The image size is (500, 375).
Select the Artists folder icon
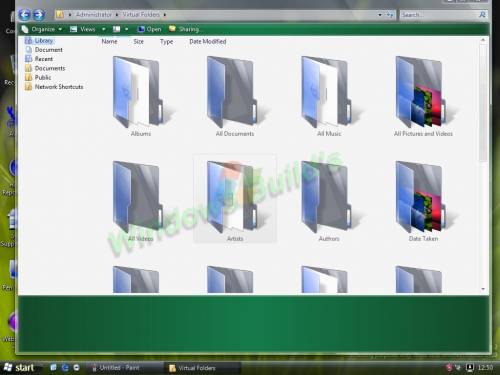[x=235, y=201]
